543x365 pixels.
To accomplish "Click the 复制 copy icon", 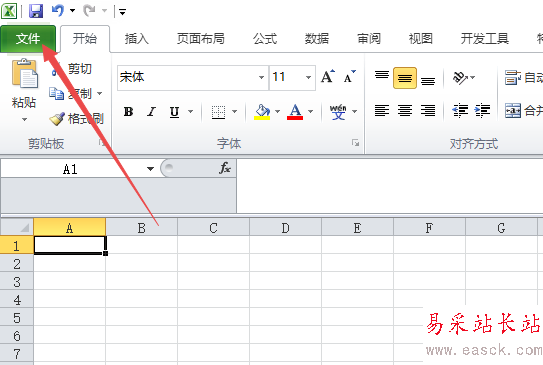I will (x=56, y=93).
